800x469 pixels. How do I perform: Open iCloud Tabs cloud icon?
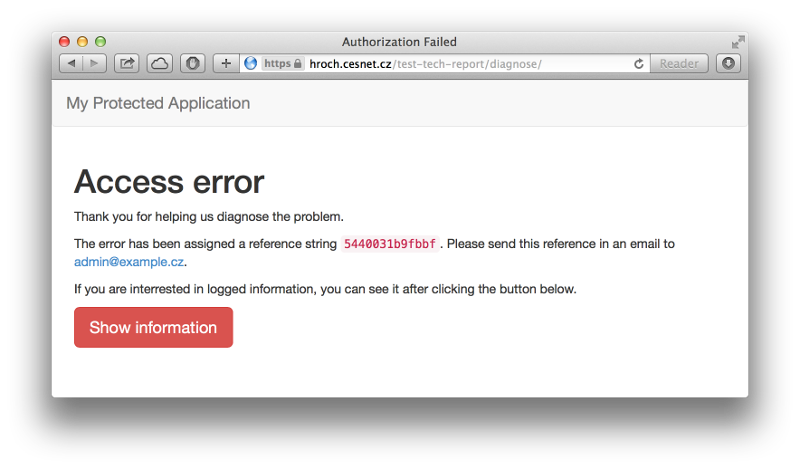pos(160,64)
